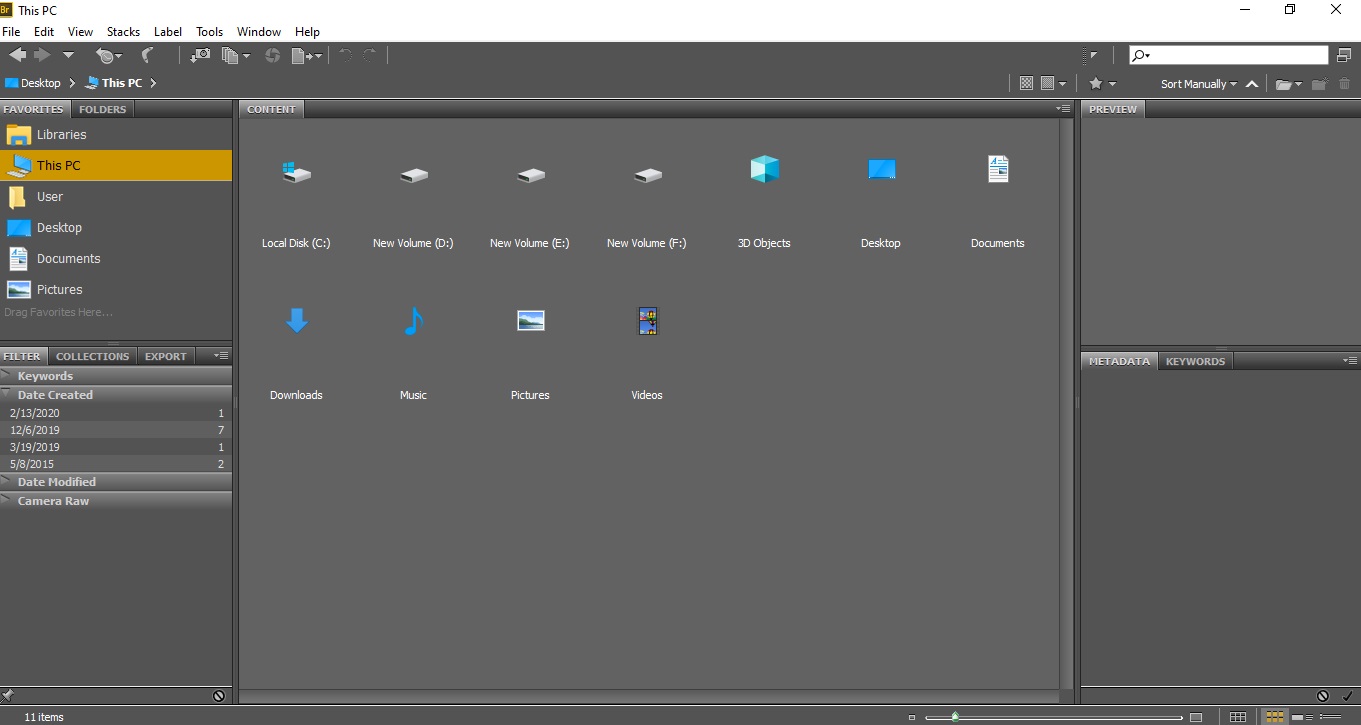Create a new folder using the toolbar icon
This screenshot has width=1361, height=725.
pyautogui.click(x=1320, y=84)
